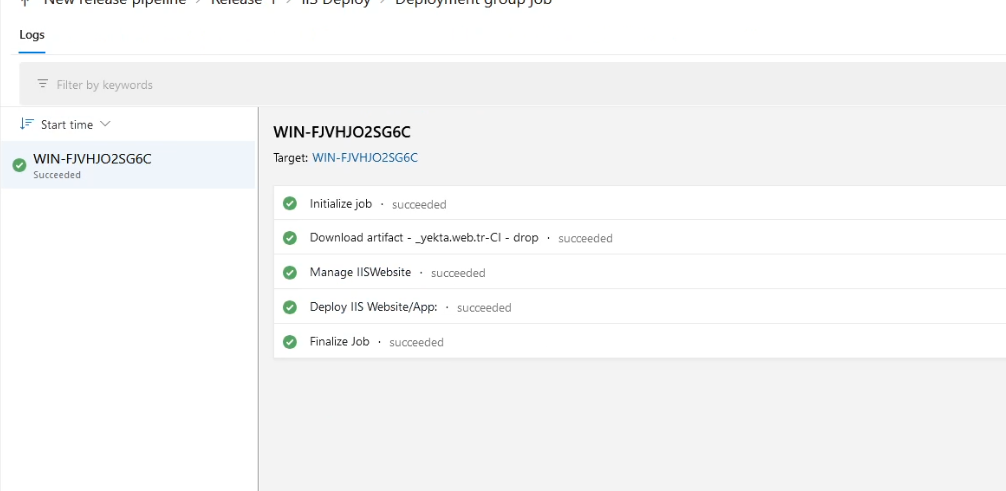Expand the Start time chevron
This screenshot has height=491, width=1006.
pyautogui.click(x=105, y=124)
